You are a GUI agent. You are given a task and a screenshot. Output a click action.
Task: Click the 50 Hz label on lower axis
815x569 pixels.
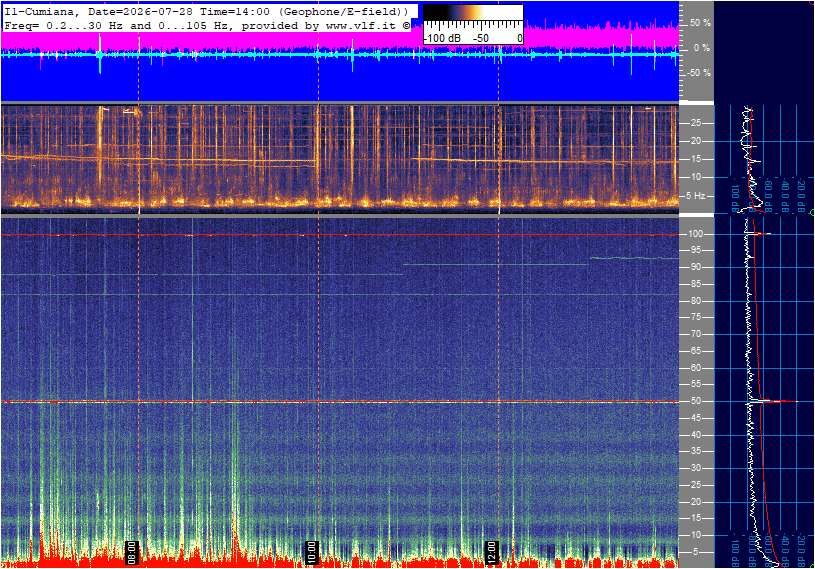(x=696, y=401)
